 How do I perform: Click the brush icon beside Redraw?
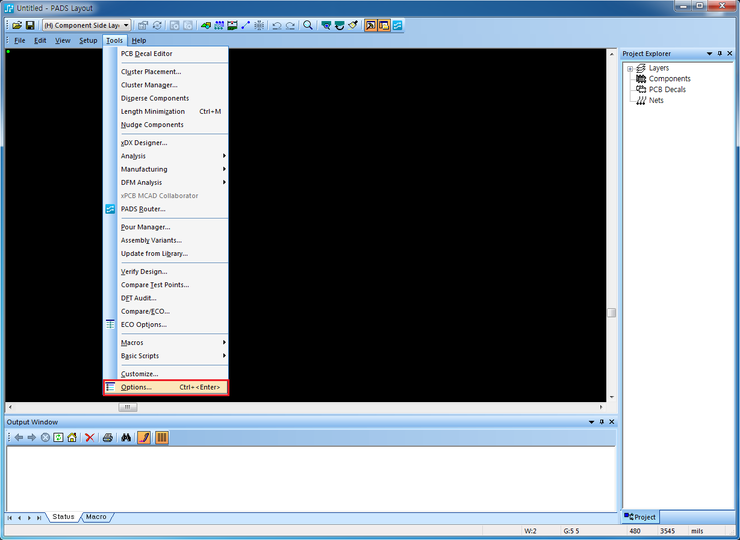[353, 25]
